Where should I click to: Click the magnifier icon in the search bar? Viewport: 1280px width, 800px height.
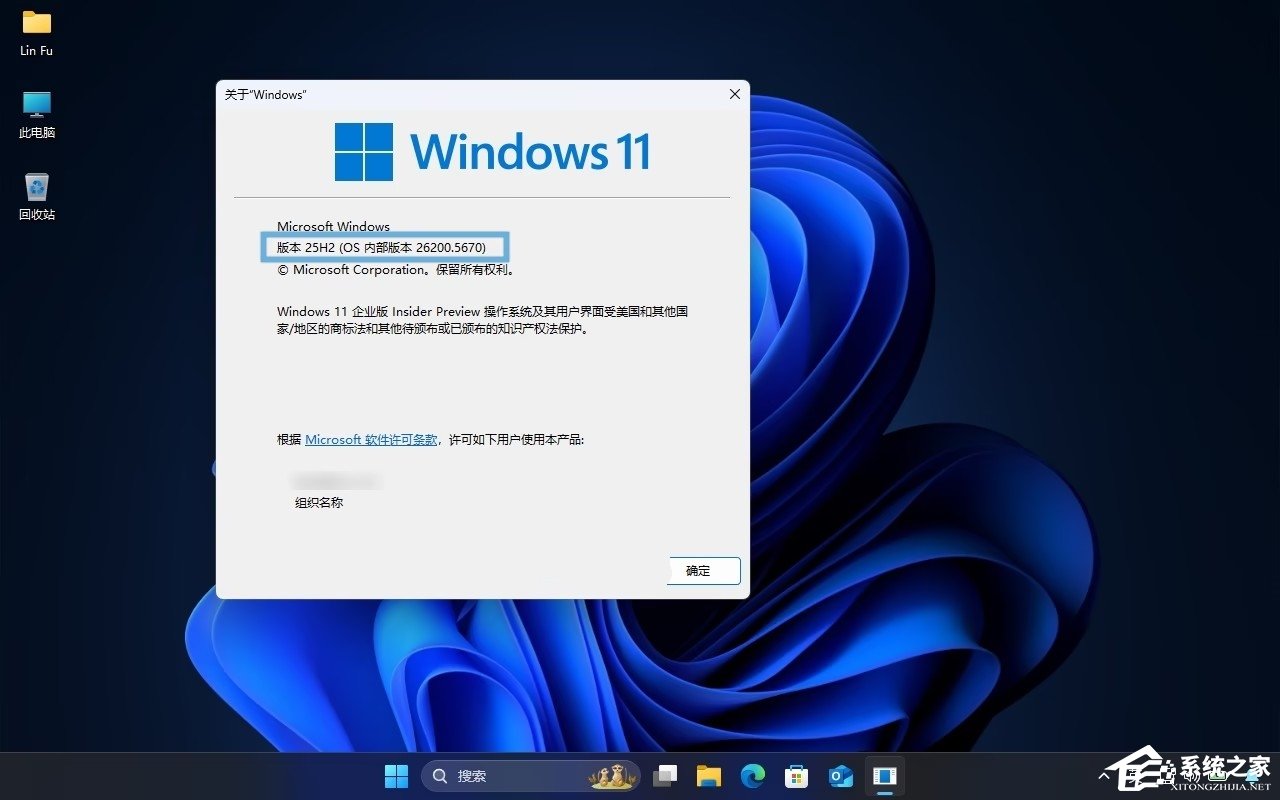439,775
